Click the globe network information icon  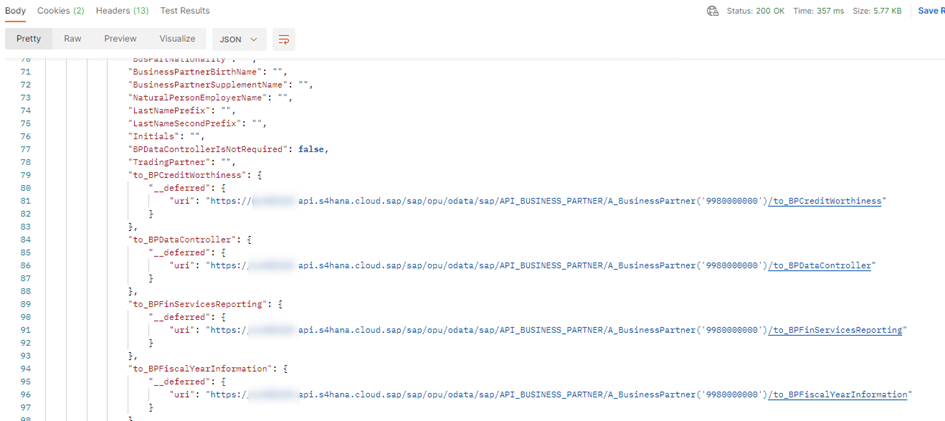[713, 11]
